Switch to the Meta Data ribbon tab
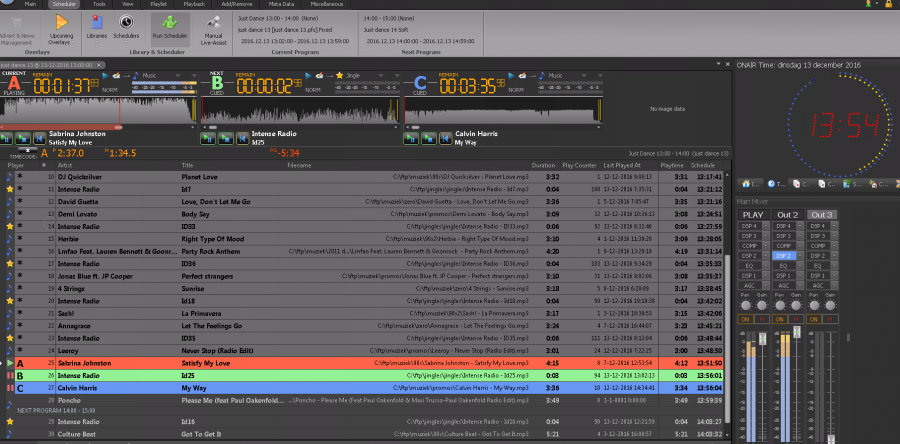Viewport: 900px width, 444px height. click(281, 4)
